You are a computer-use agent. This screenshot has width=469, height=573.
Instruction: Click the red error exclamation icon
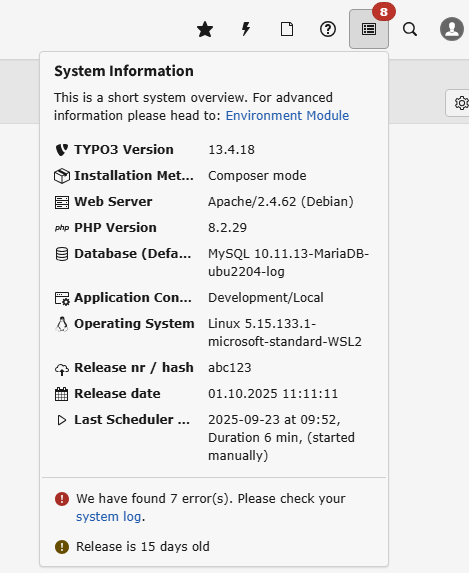(x=62, y=499)
